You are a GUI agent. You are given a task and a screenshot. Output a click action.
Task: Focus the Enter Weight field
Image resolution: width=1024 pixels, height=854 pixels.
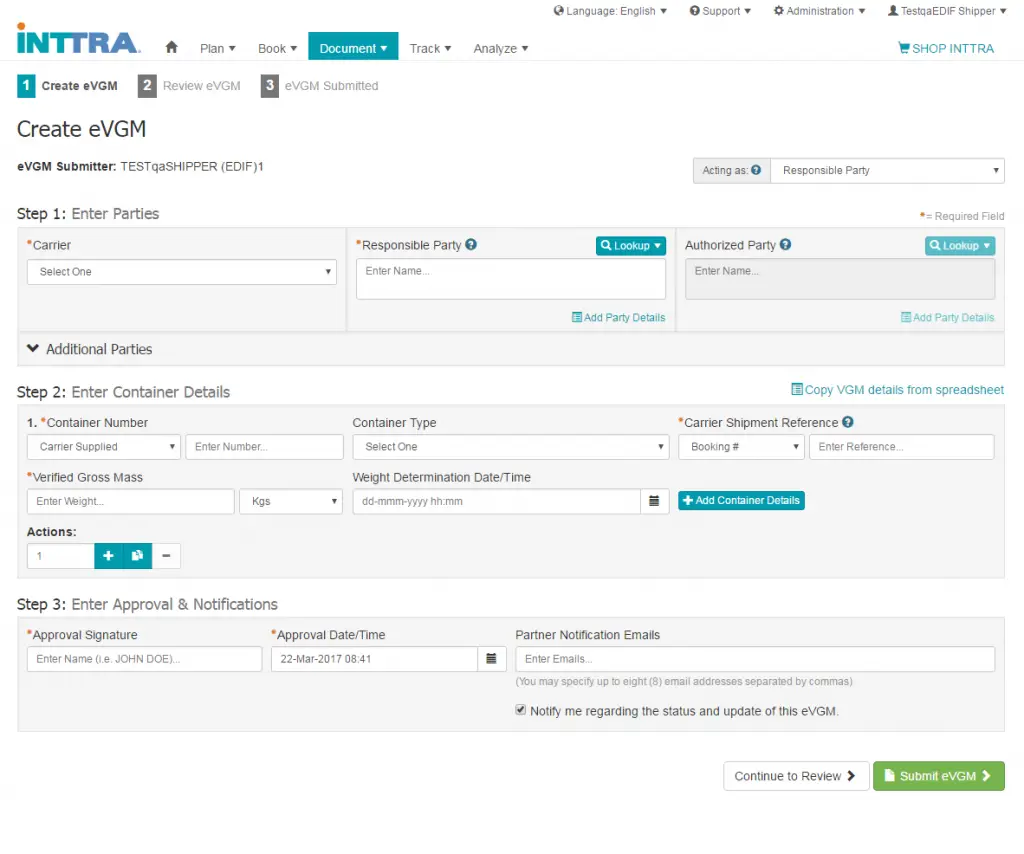click(131, 501)
